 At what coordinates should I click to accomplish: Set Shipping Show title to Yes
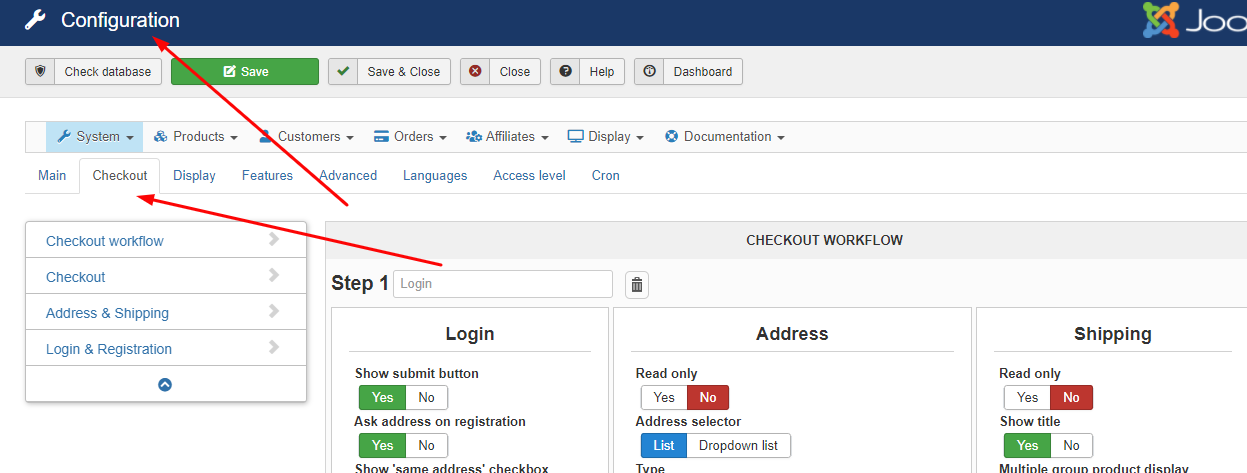tap(1028, 445)
